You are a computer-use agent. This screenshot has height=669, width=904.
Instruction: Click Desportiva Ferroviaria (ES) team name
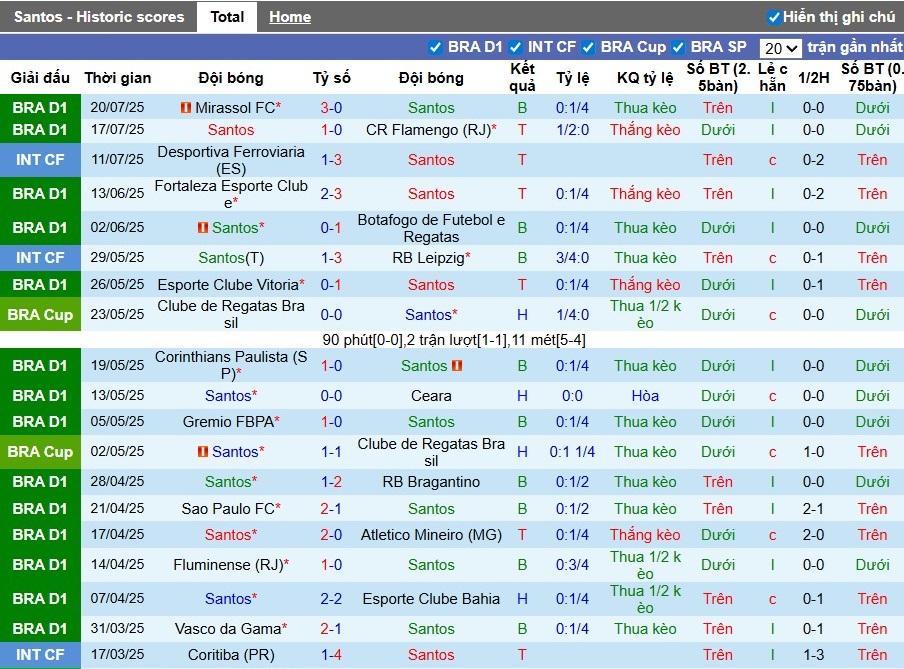(231, 160)
